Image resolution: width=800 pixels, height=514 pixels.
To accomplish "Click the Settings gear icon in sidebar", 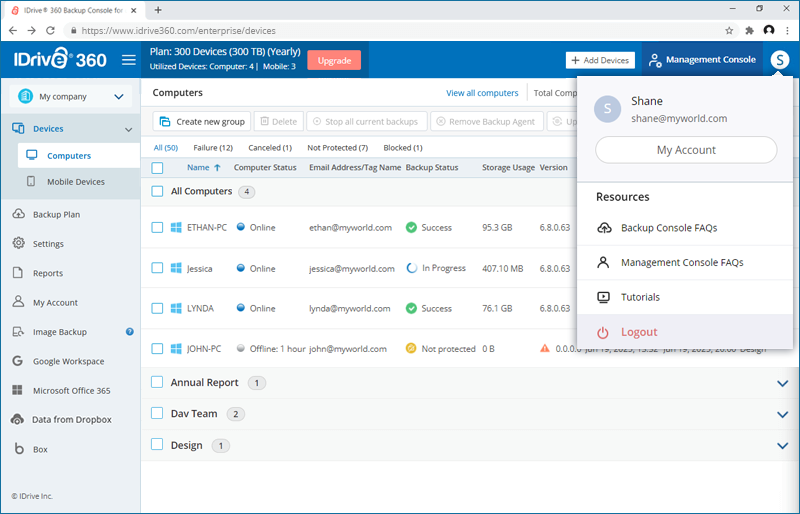I will (18, 243).
